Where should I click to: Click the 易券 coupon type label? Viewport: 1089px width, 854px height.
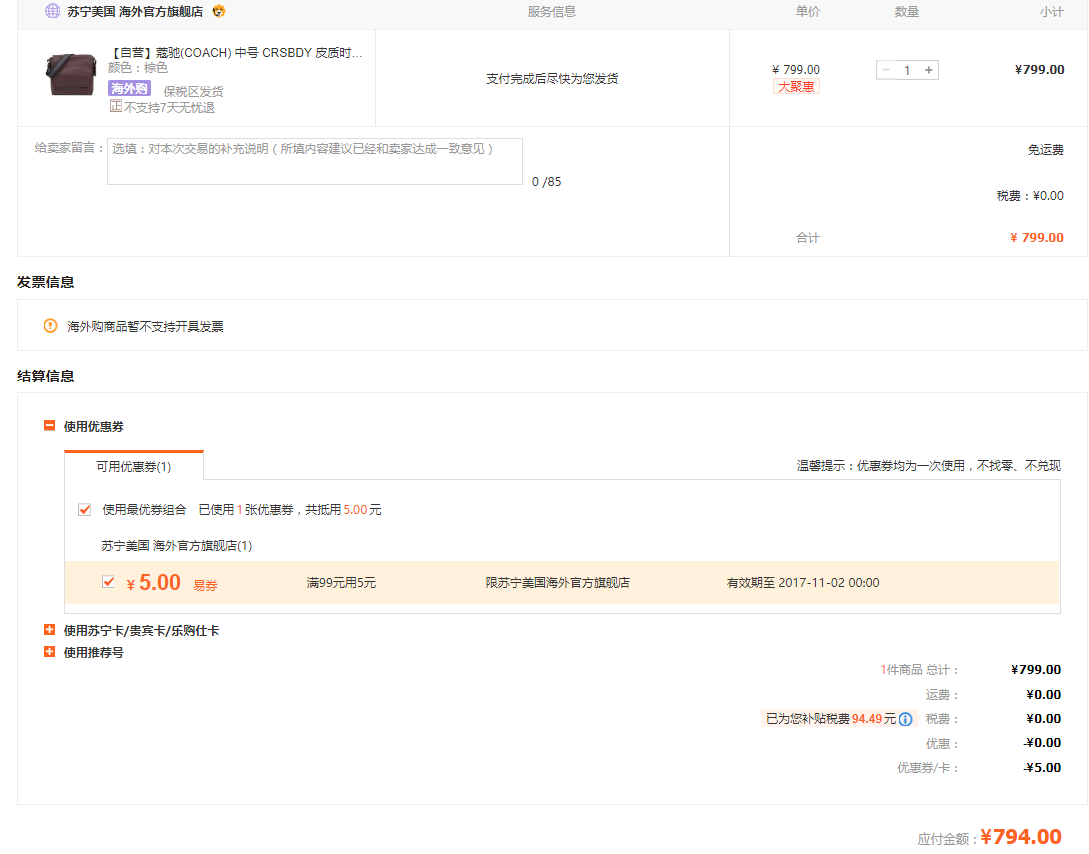click(x=206, y=585)
